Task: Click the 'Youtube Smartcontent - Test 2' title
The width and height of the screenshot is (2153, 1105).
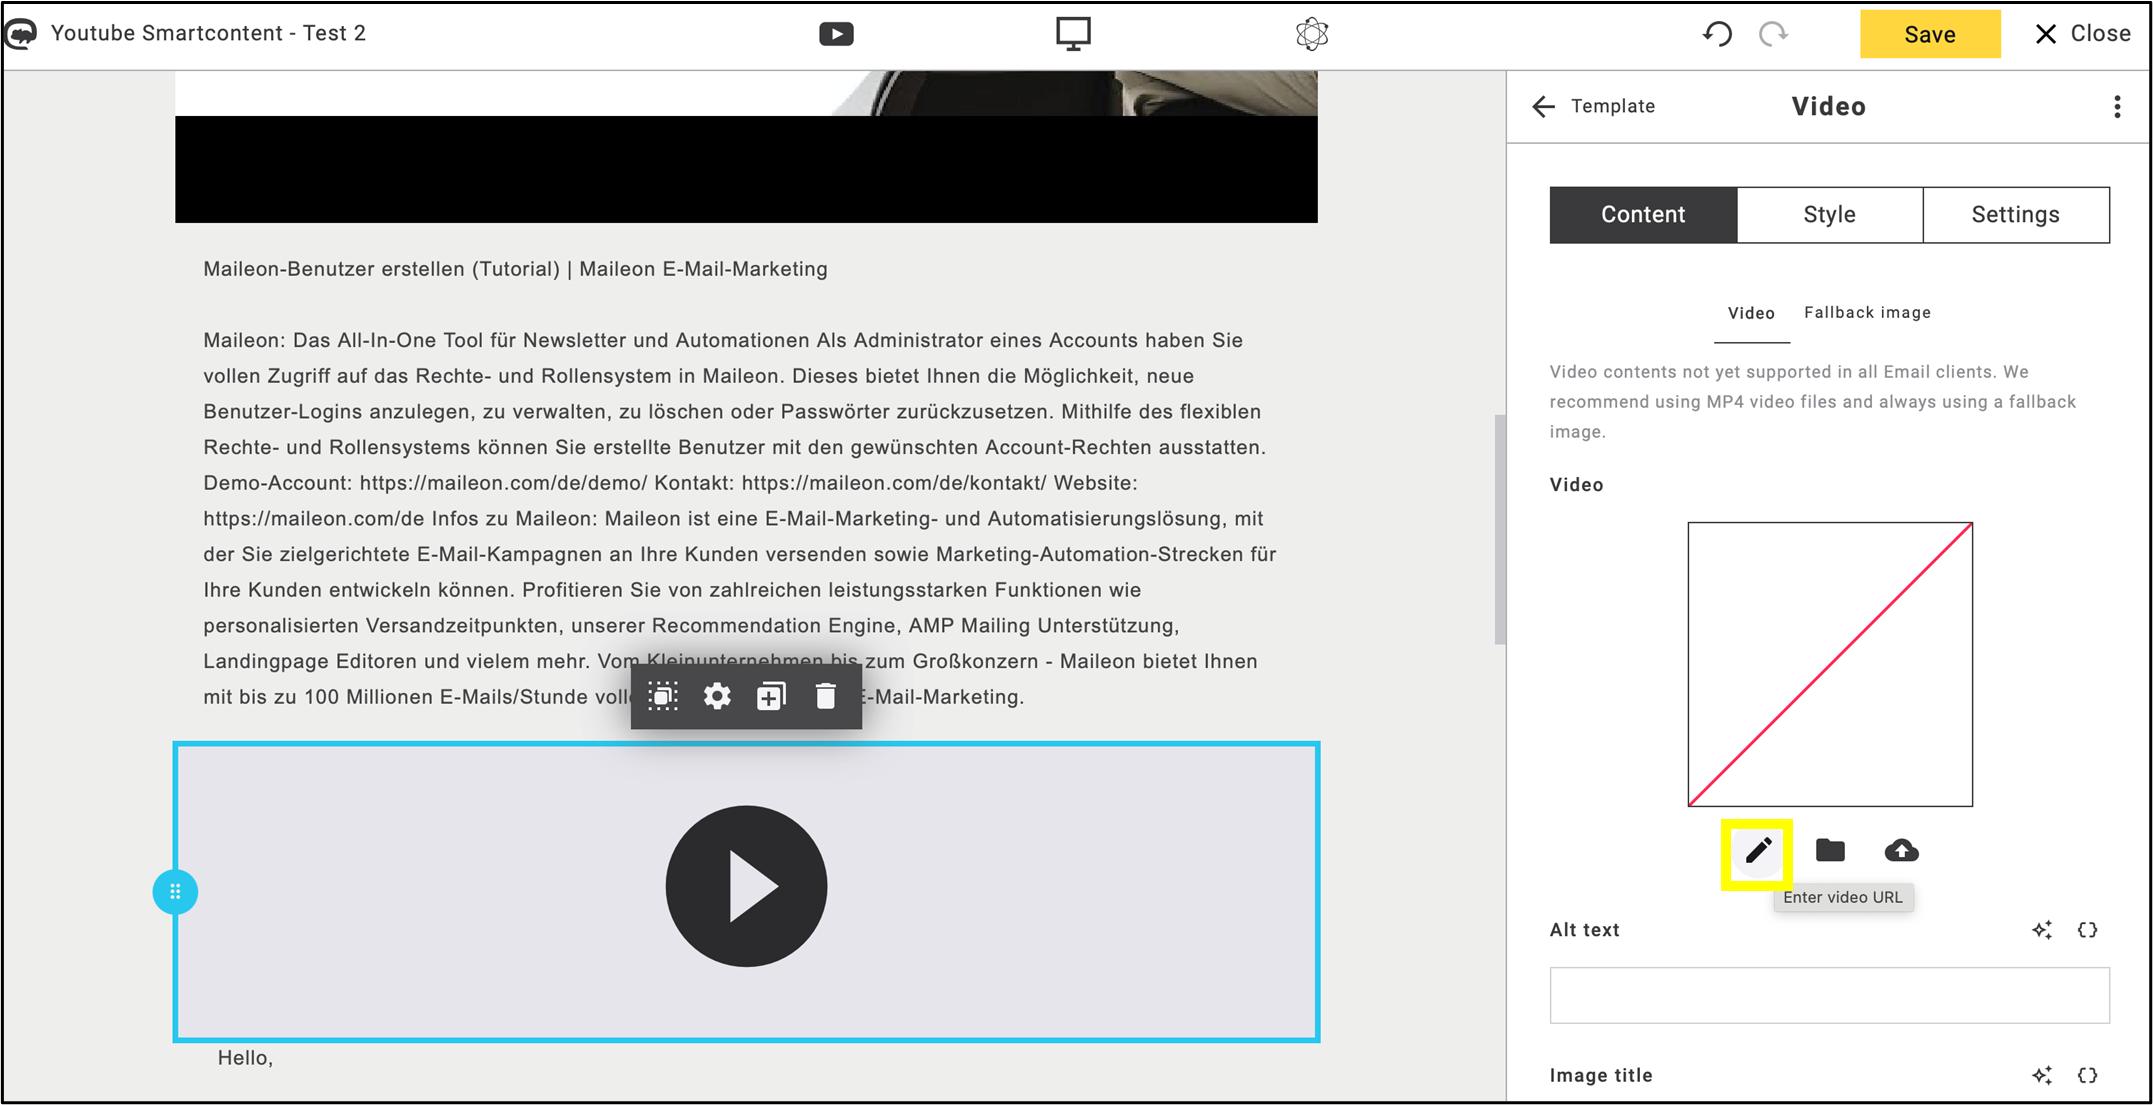Action: 208,33
